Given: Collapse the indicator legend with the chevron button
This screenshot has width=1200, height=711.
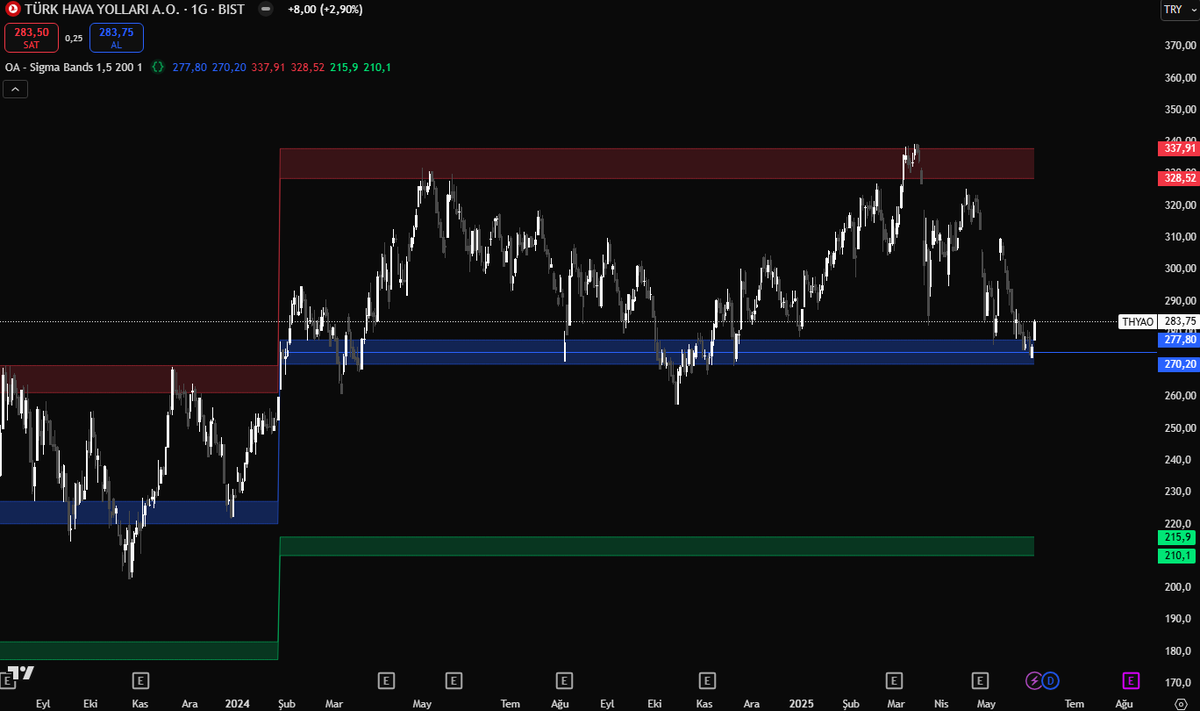Looking at the screenshot, I should point(16,89).
